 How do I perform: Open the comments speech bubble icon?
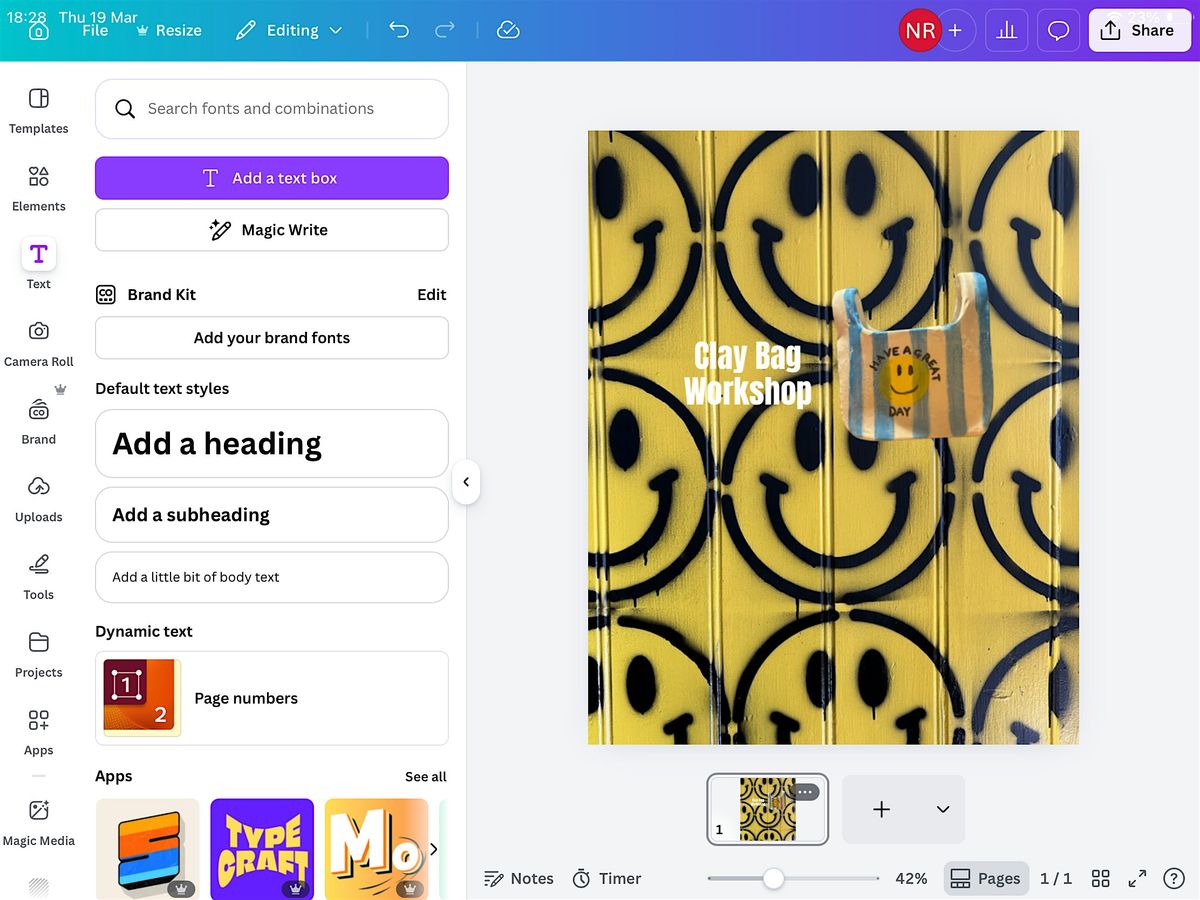[1058, 31]
